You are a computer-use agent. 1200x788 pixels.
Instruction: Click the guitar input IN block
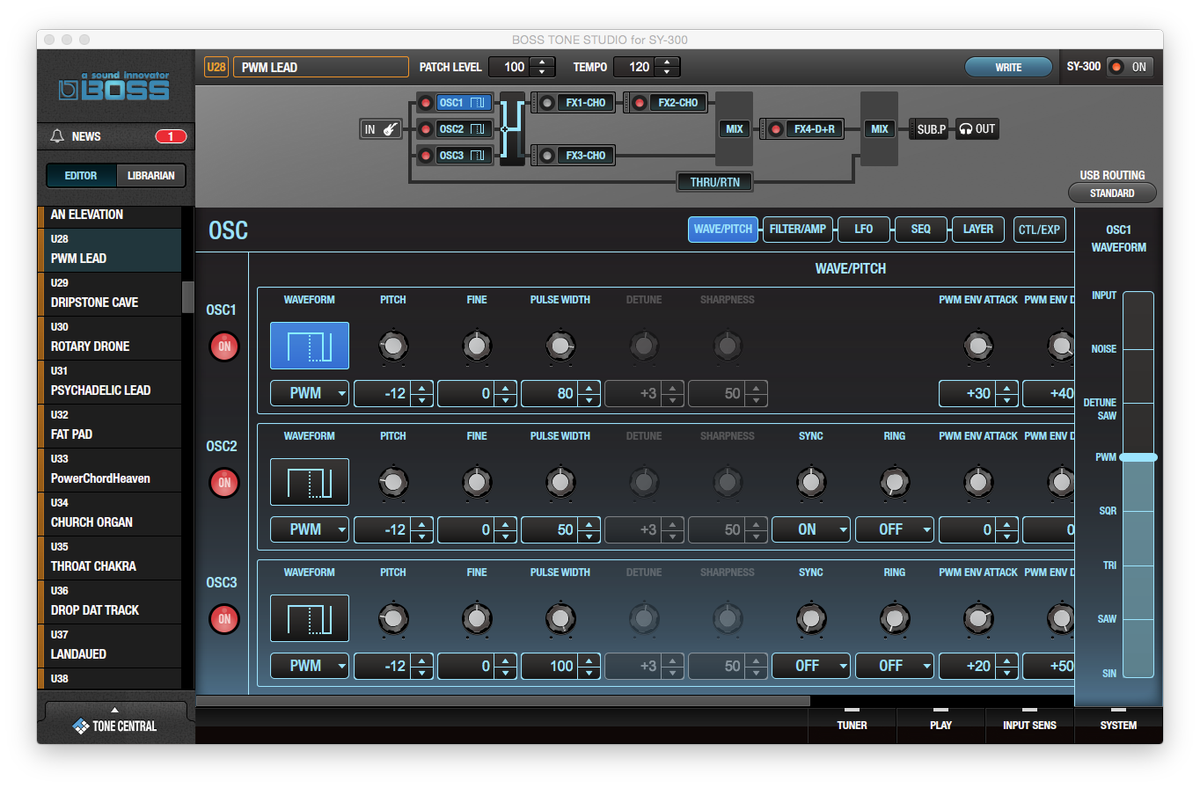pyautogui.click(x=380, y=129)
